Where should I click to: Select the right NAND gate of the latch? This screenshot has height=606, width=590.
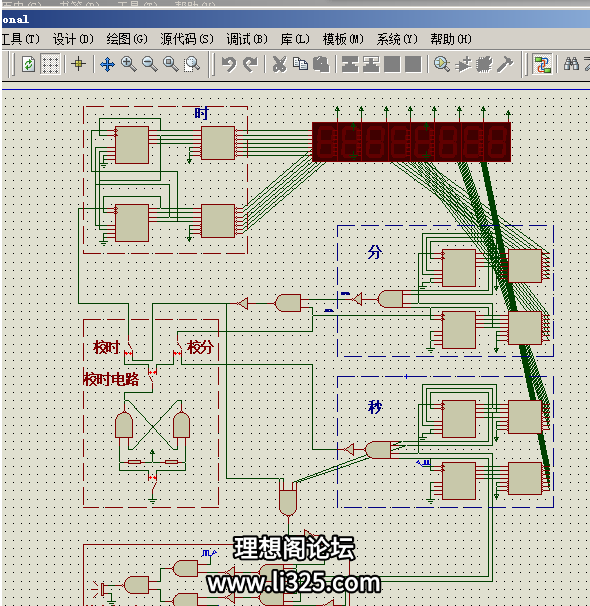181,425
